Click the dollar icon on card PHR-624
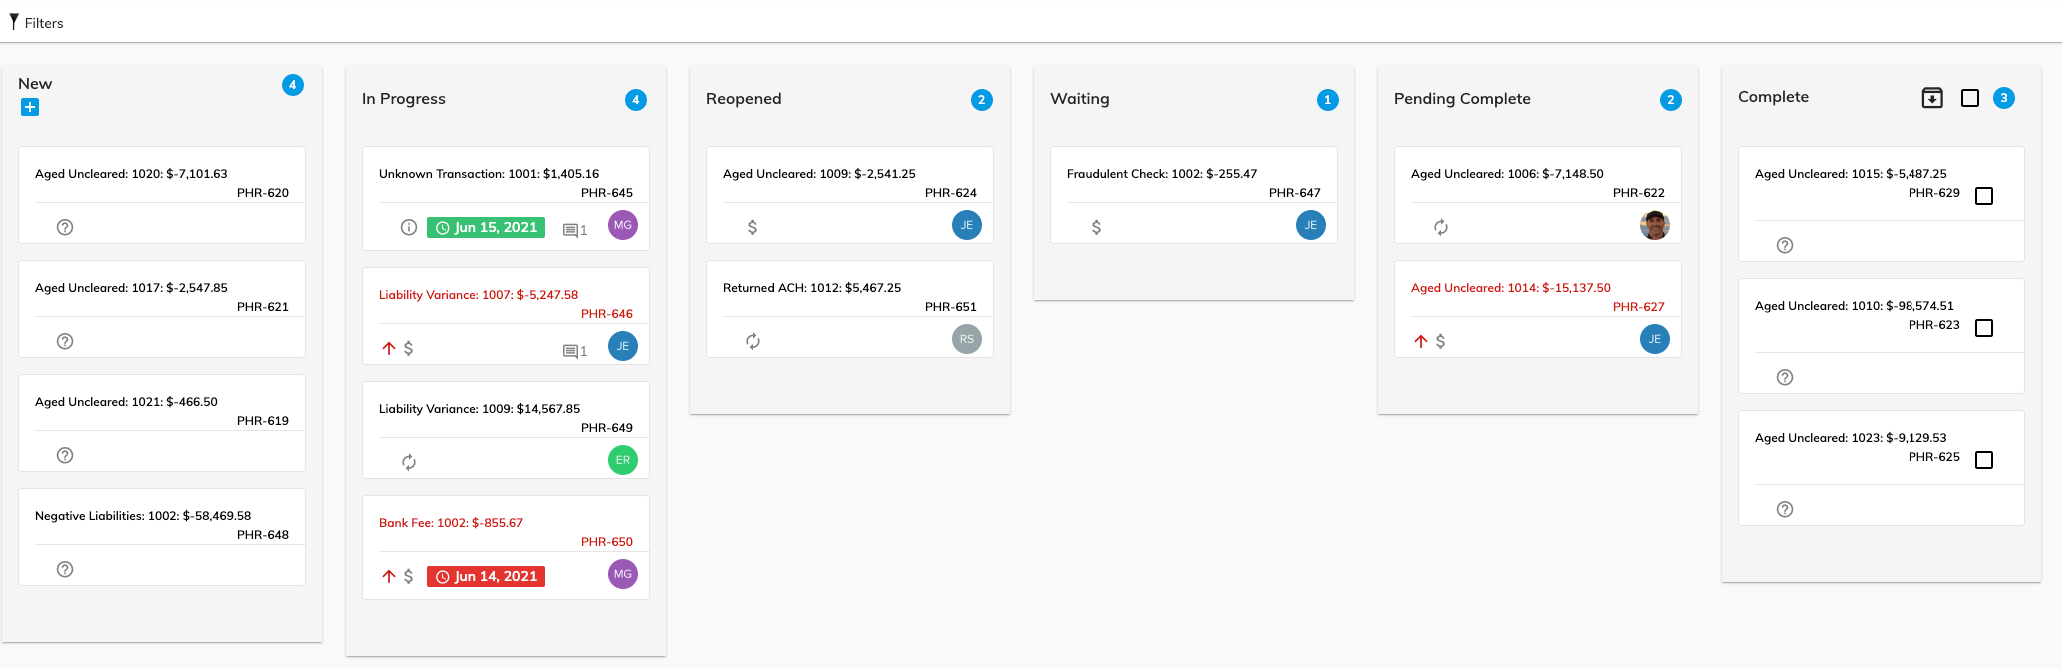This screenshot has height=669, width=2062. click(x=752, y=227)
